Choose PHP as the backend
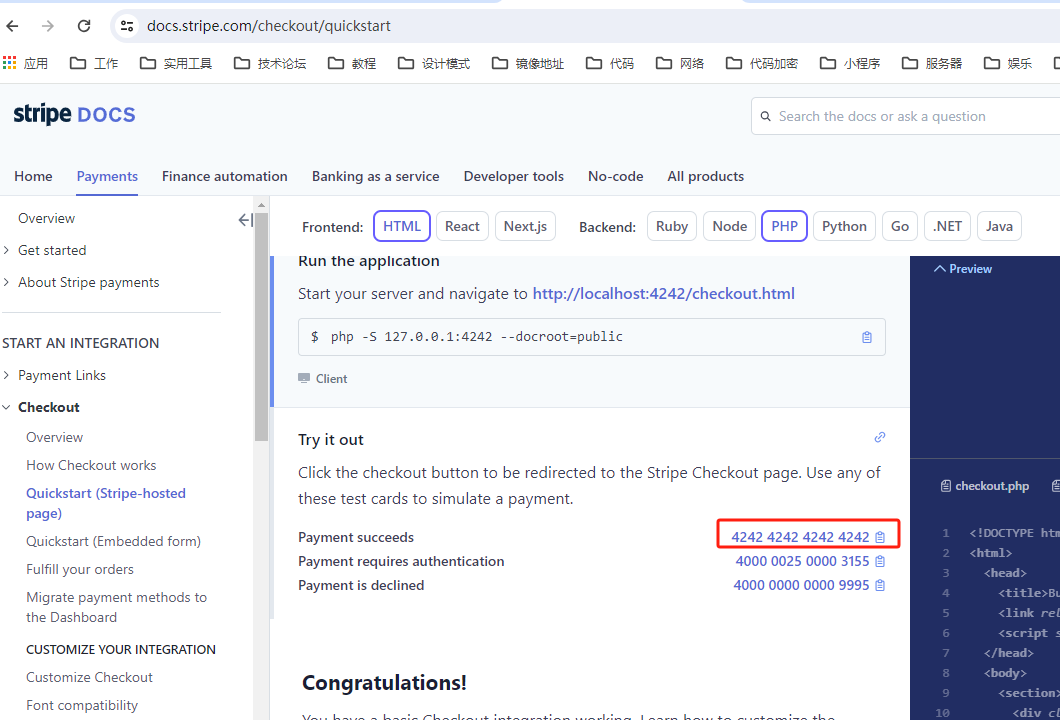This screenshot has height=720, width=1060. (784, 226)
